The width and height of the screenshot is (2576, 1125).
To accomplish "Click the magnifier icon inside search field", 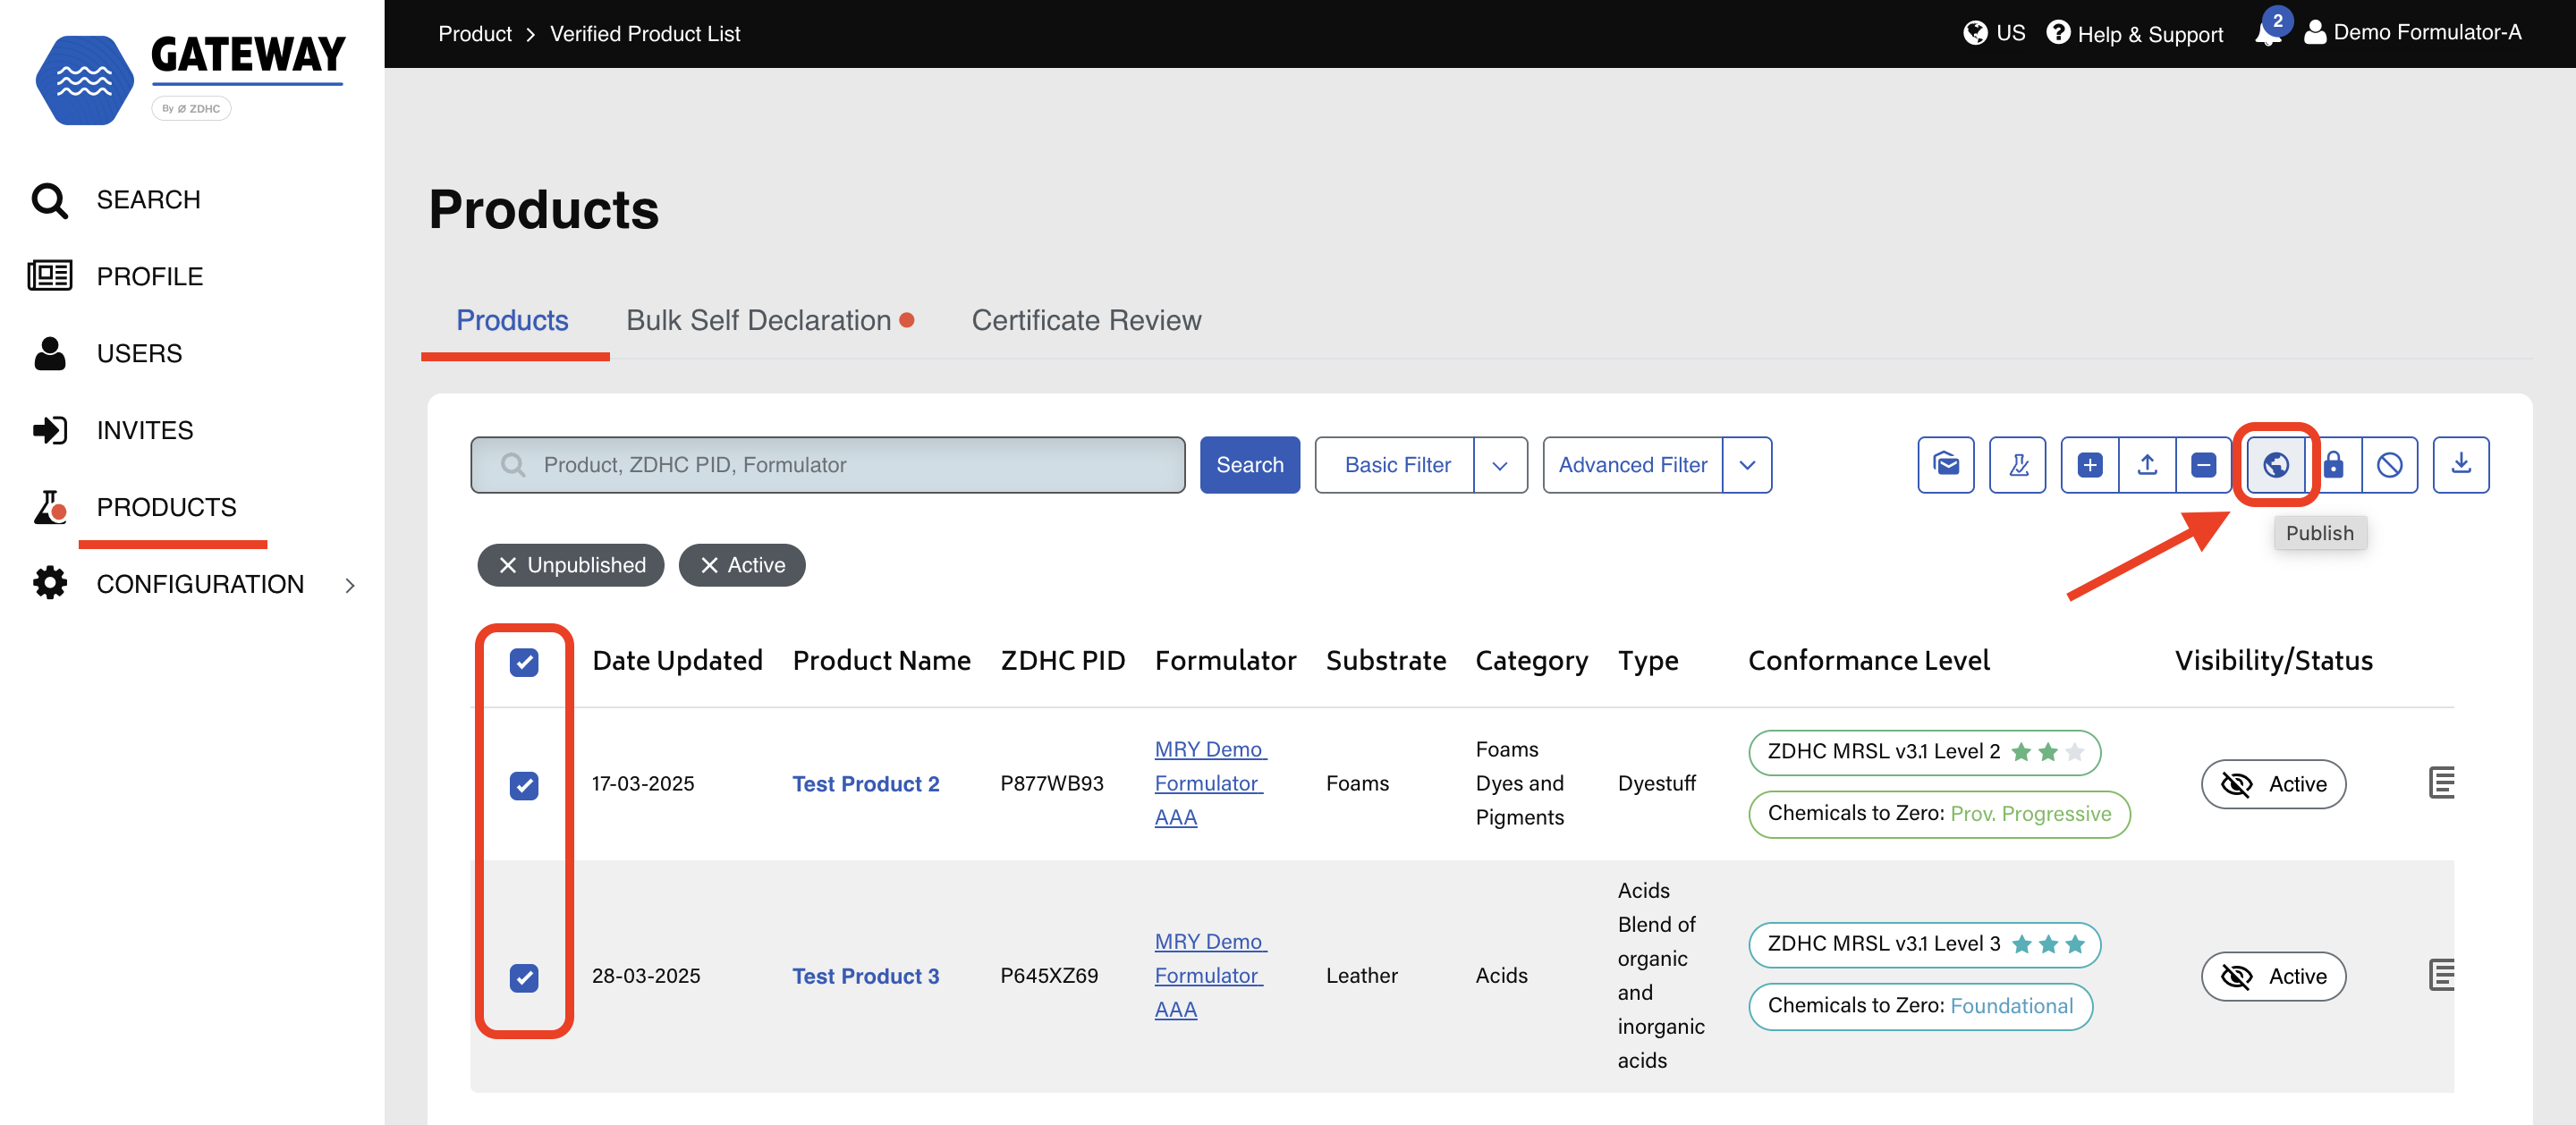I will coord(512,465).
